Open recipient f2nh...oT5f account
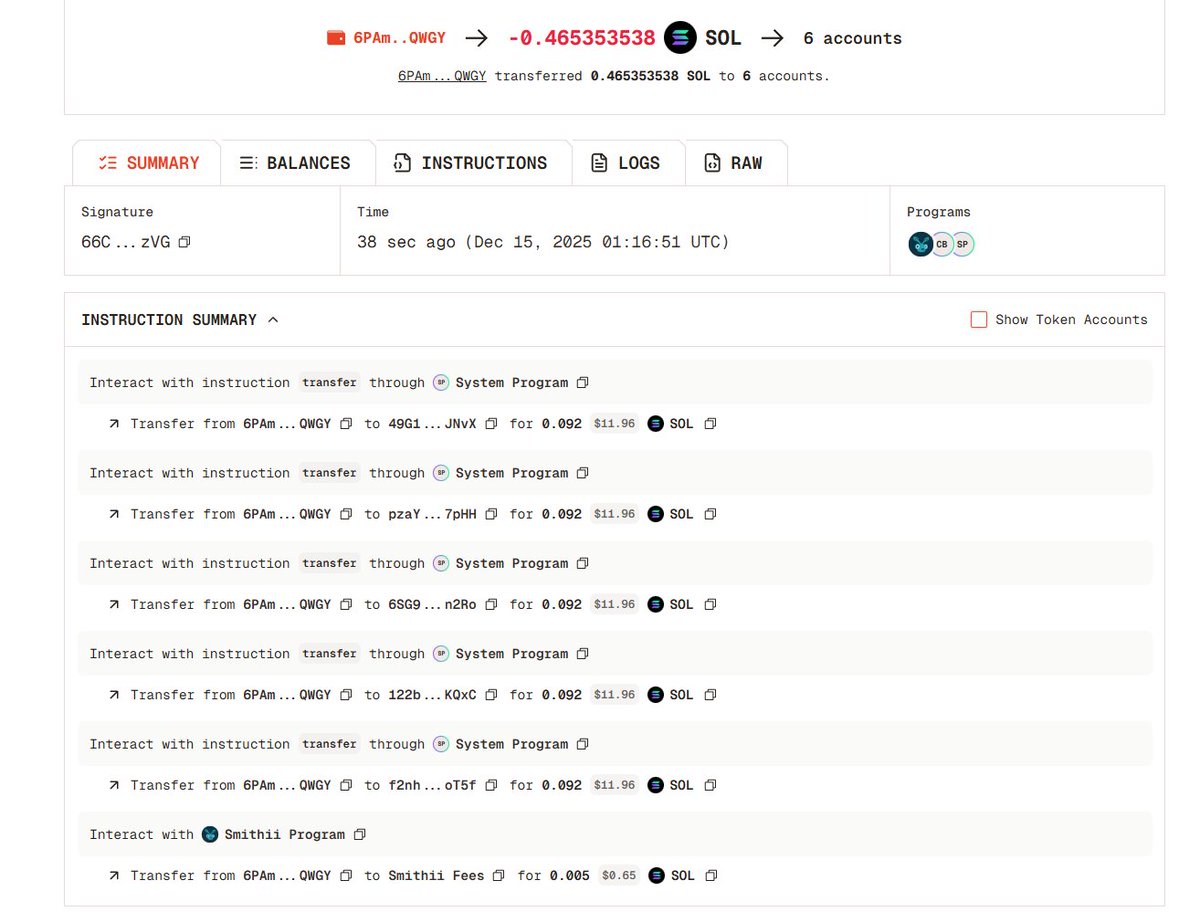The height and width of the screenshot is (912, 1200). [x=432, y=785]
